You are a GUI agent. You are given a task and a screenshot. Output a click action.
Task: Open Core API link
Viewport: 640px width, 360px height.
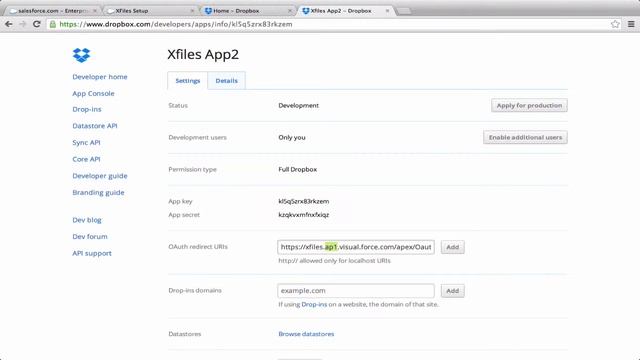[86, 159]
